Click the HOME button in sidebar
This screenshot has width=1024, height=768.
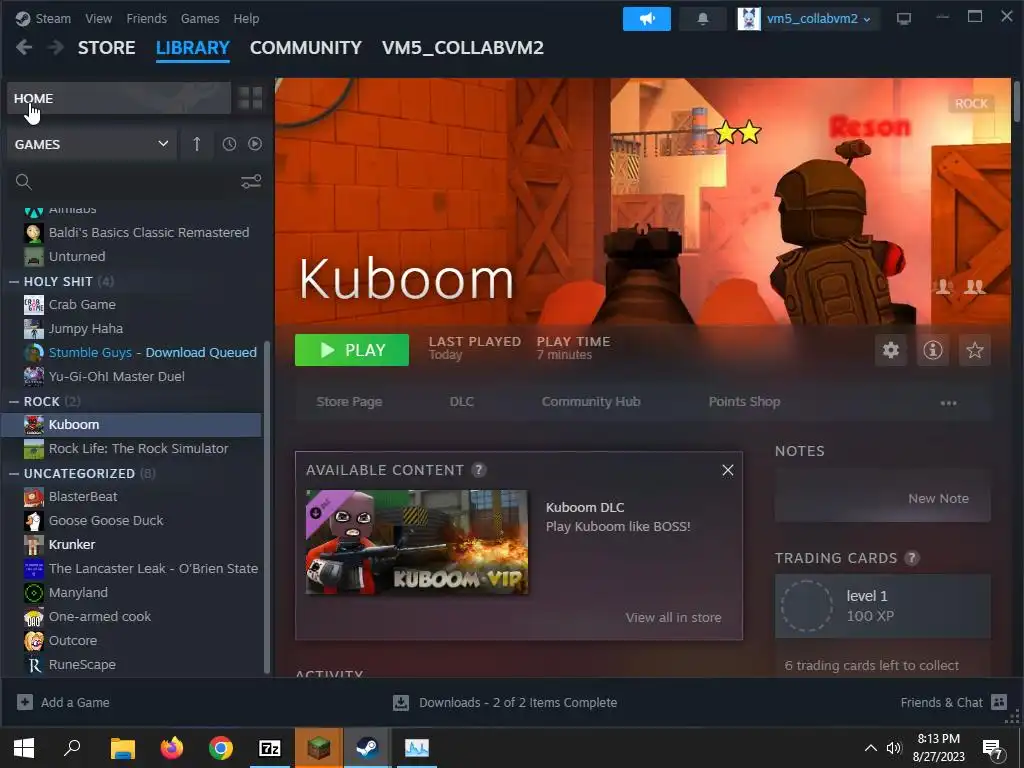(x=119, y=98)
